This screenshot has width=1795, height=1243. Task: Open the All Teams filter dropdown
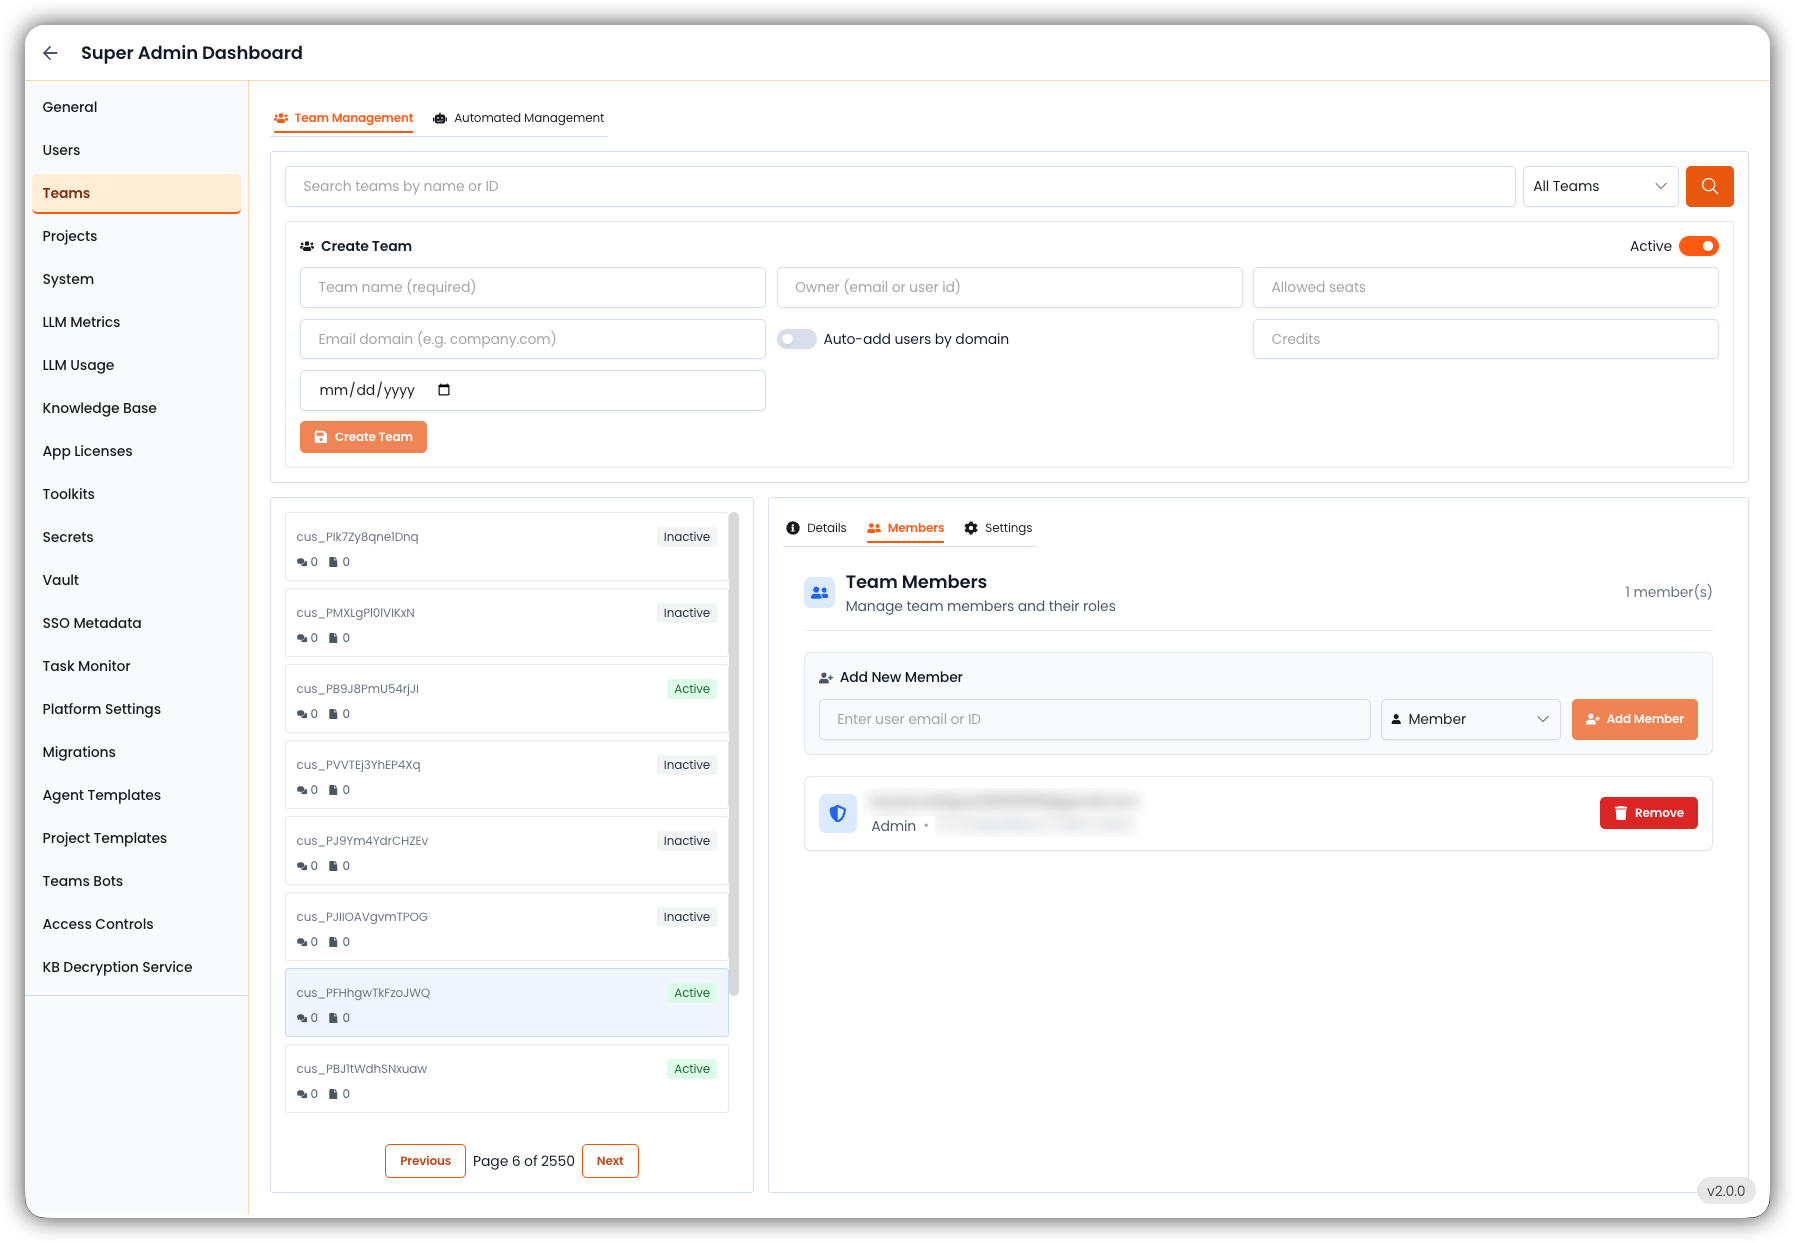(1599, 186)
